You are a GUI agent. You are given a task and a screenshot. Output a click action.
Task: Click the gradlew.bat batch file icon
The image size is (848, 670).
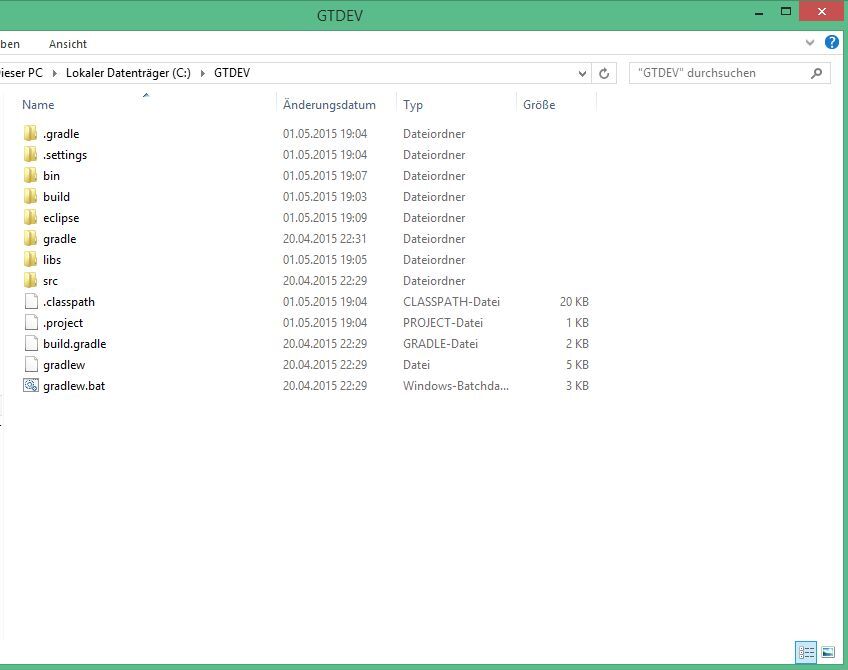point(31,386)
